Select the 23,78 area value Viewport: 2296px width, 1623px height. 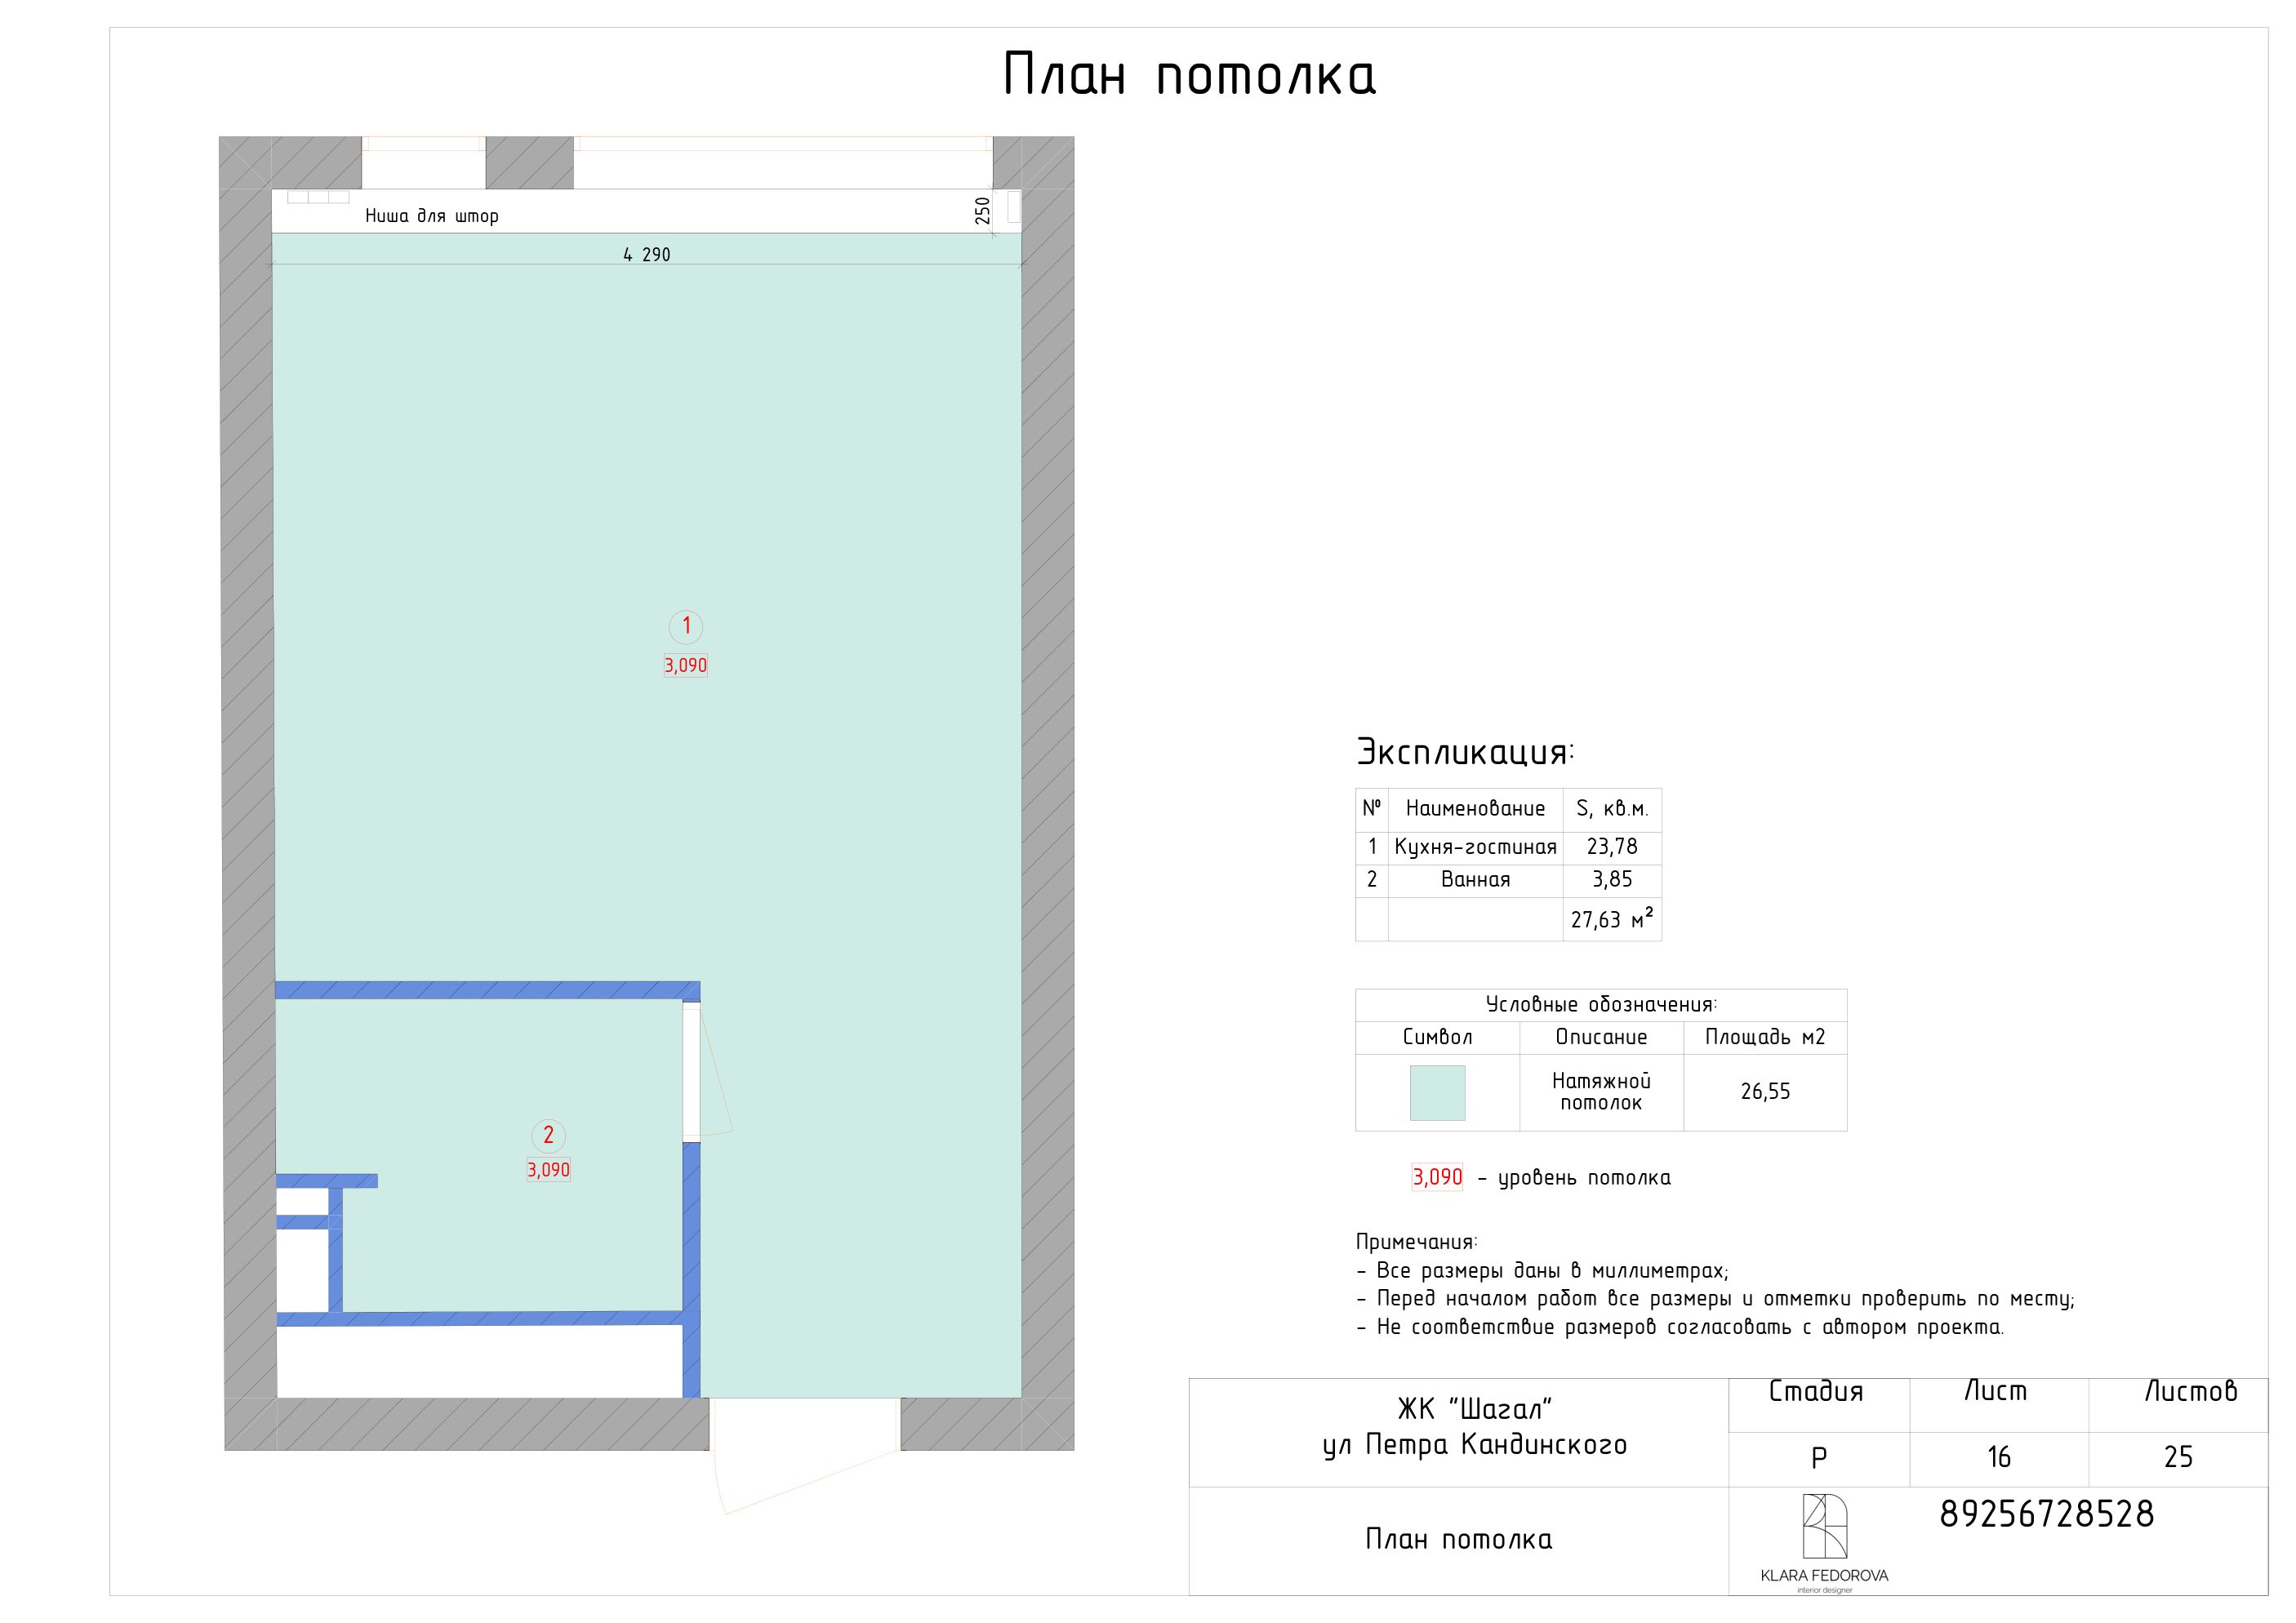tap(1612, 847)
